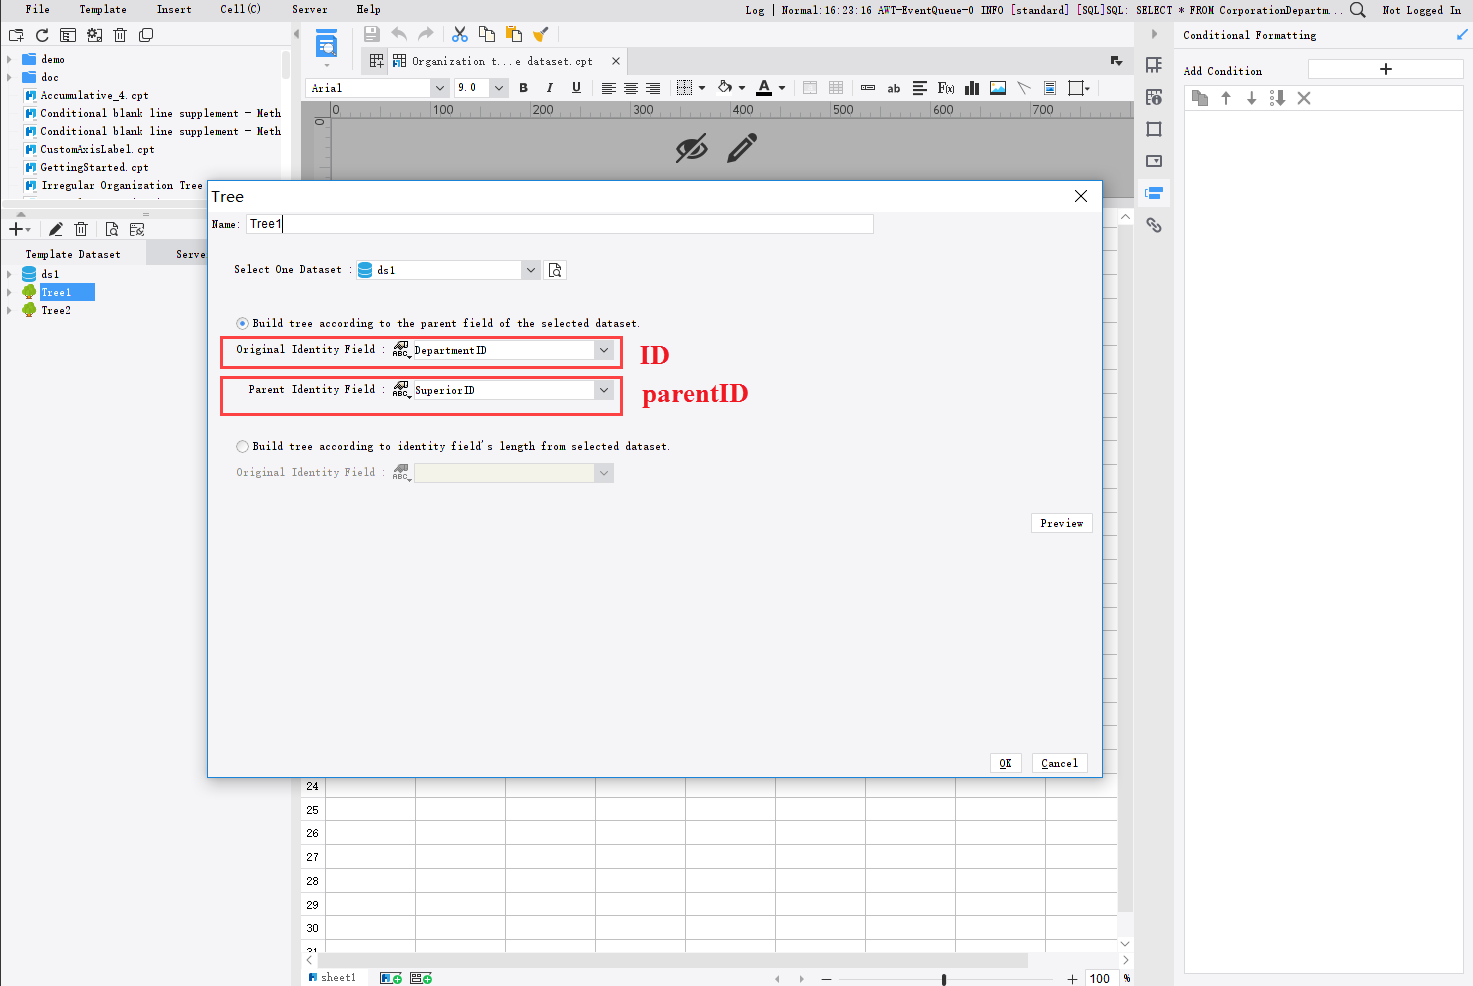Delete the selected dataset using the trash icon

(81, 228)
